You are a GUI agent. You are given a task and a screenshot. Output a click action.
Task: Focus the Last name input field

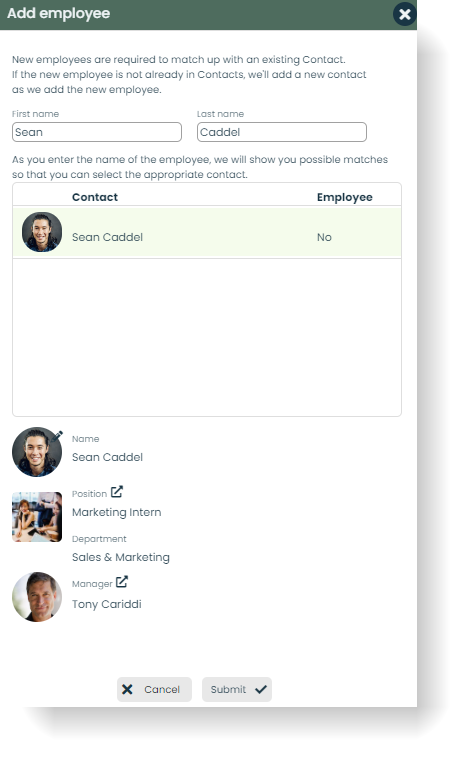[x=281, y=132]
